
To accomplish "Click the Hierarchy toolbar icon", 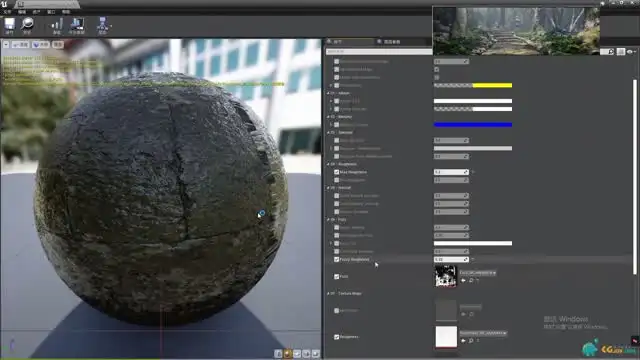I will pos(102,24).
